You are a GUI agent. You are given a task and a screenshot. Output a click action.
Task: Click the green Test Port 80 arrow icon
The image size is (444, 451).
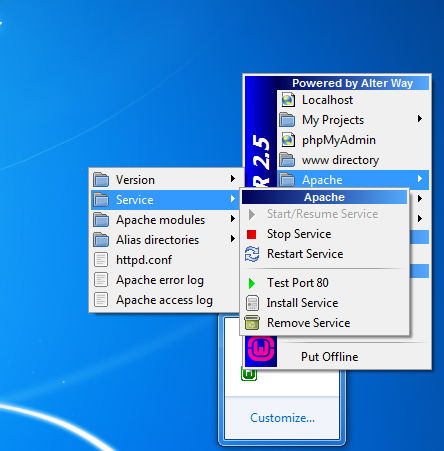click(252, 283)
